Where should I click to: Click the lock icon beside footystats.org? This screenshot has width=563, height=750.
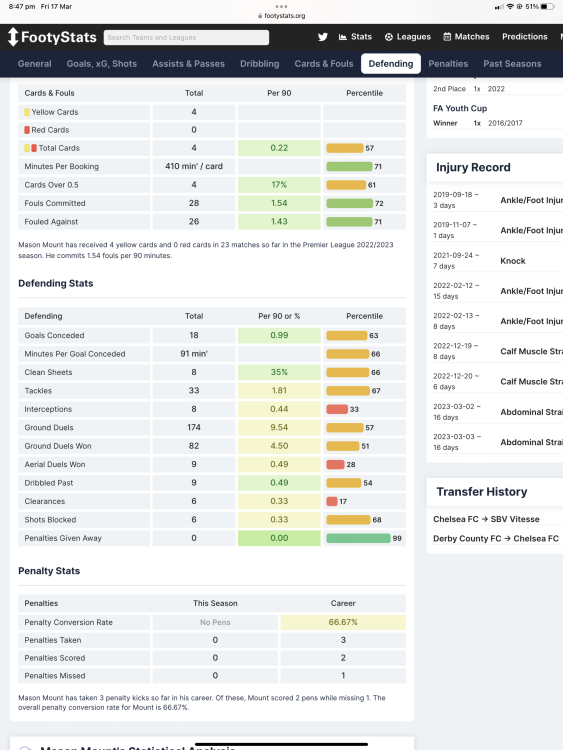(260, 16)
